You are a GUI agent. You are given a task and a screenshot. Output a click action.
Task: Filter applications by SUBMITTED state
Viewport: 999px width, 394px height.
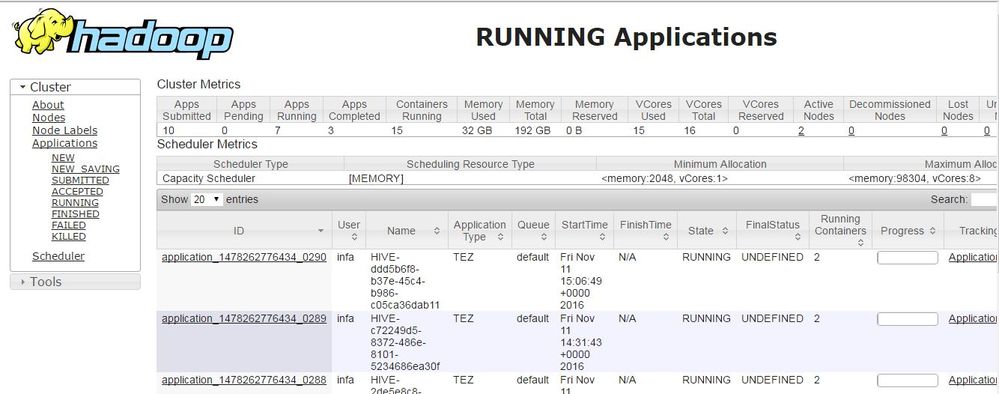pyautogui.click(x=80, y=180)
